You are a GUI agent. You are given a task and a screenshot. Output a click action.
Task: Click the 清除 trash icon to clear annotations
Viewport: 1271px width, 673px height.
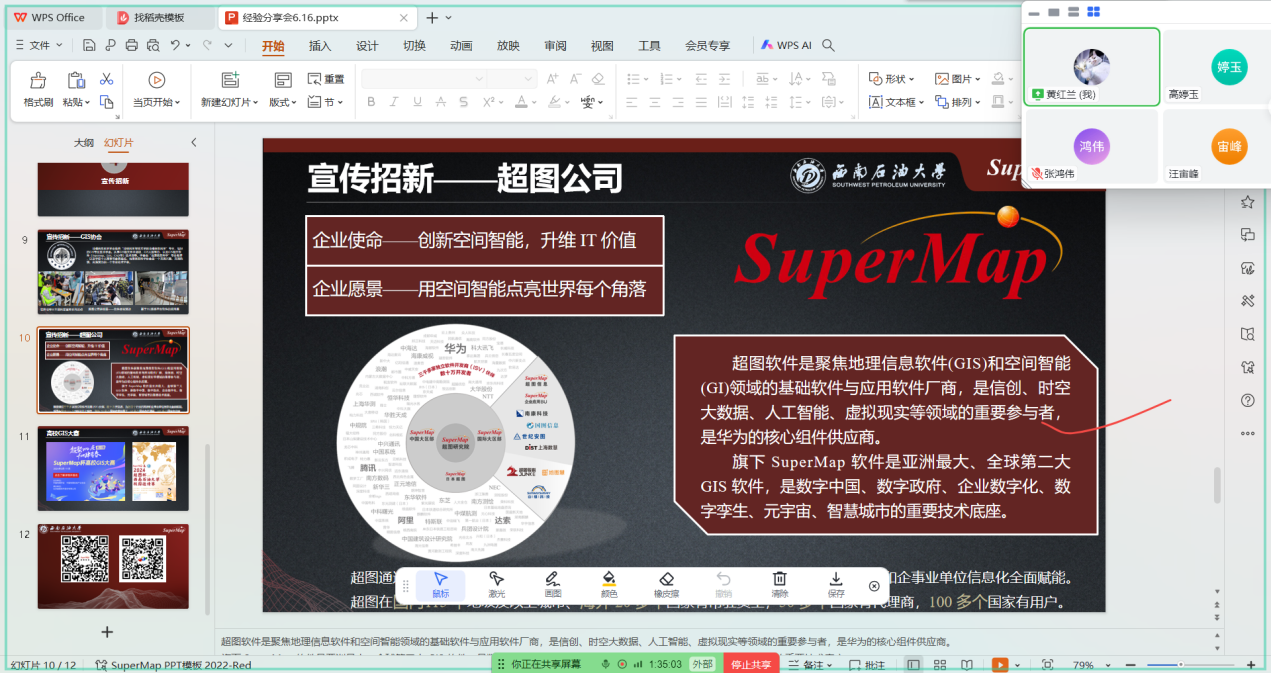point(780,584)
